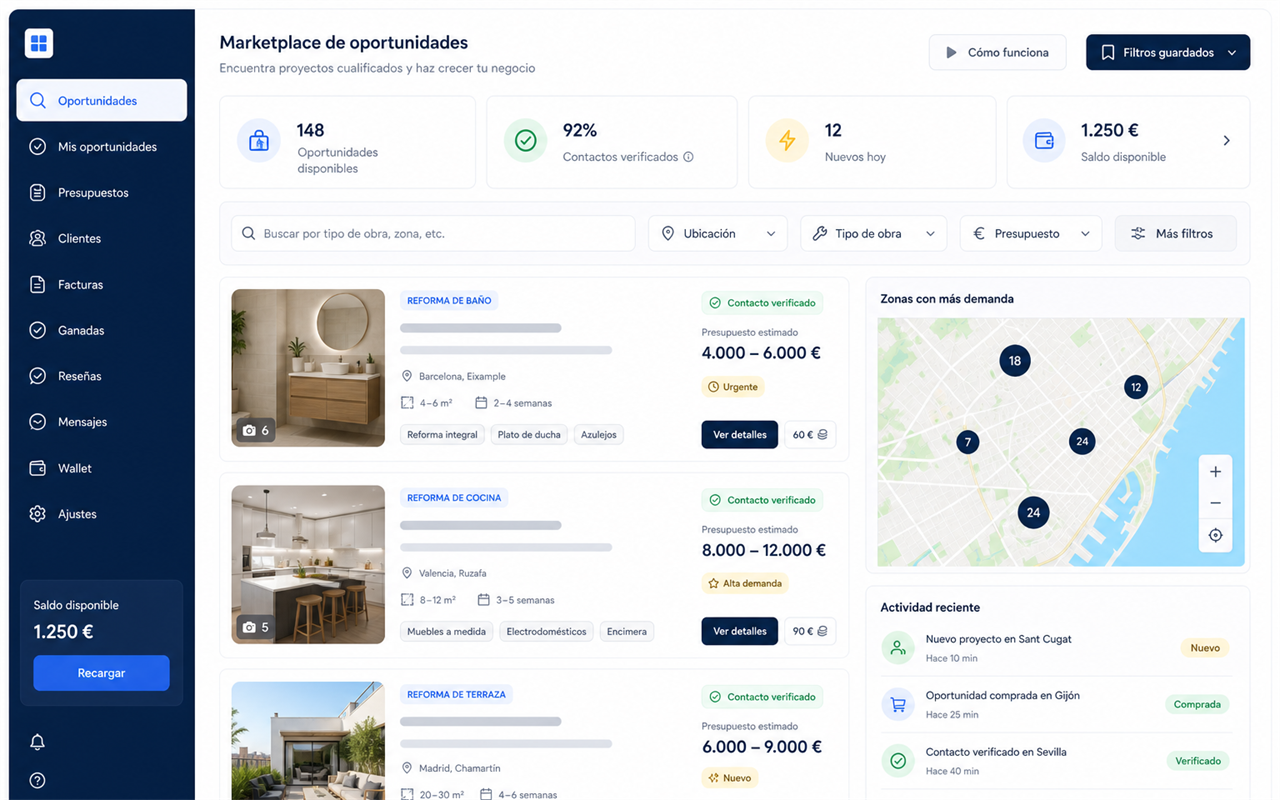
Task: Expand the Presupuesto filter dropdown
Action: click(1031, 234)
